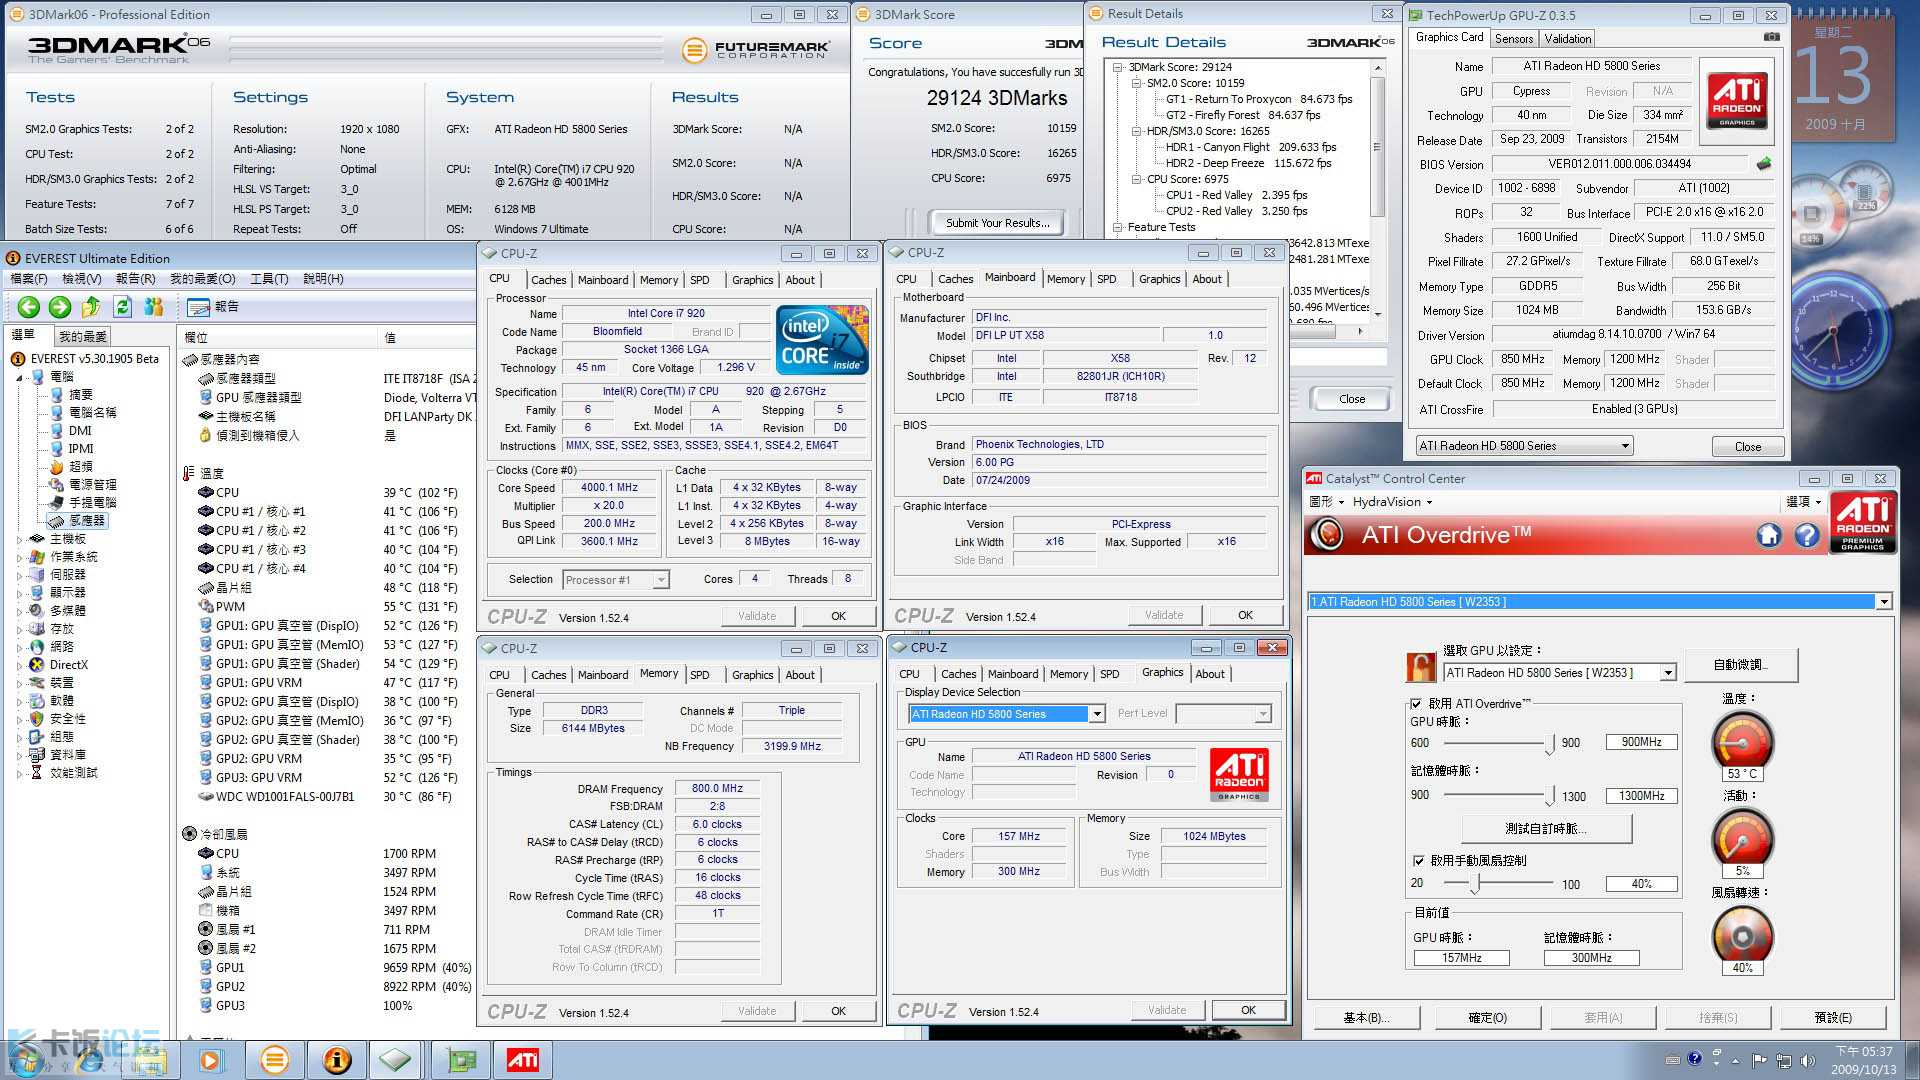1920x1080 pixels.
Task: Open the Select GPU dropdown in ATI Overdrive
Action: click(1668, 673)
